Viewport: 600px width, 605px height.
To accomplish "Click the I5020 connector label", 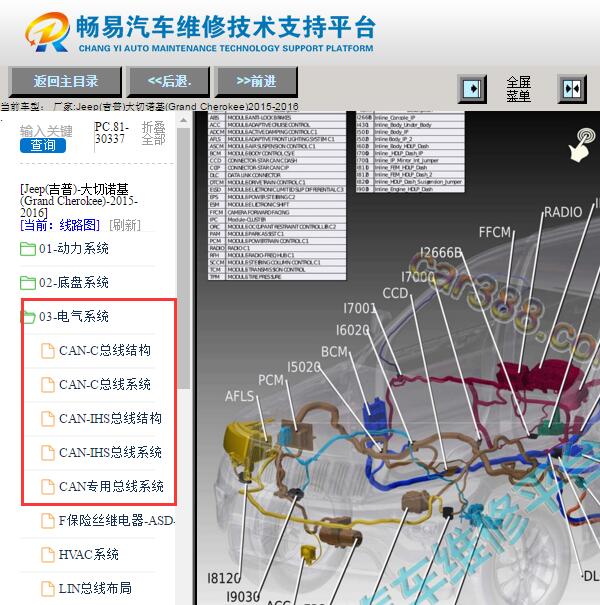I will 304,367.
